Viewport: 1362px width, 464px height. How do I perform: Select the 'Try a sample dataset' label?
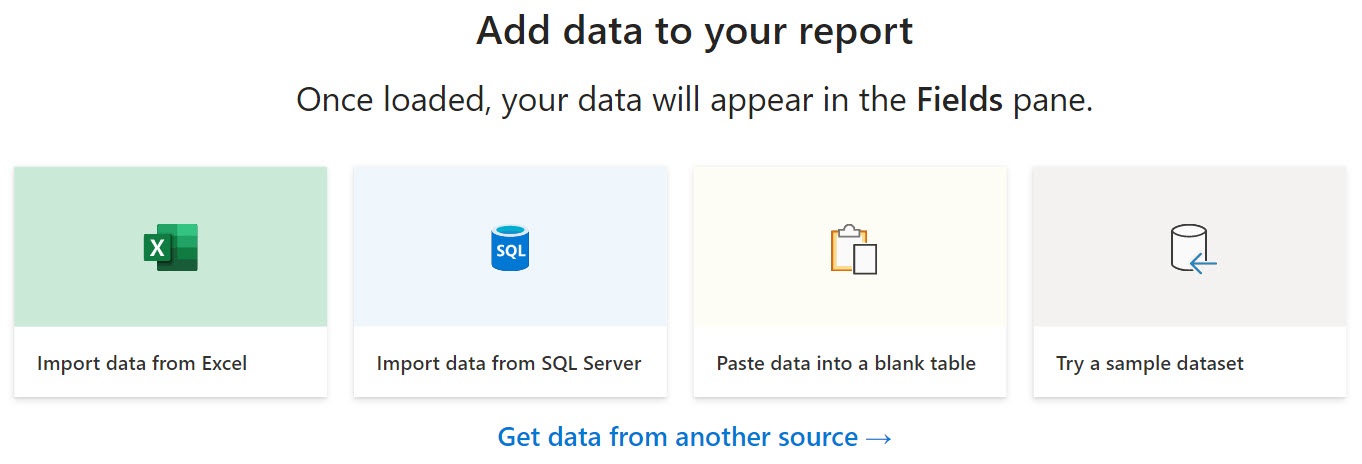[x=1150, y=363]
